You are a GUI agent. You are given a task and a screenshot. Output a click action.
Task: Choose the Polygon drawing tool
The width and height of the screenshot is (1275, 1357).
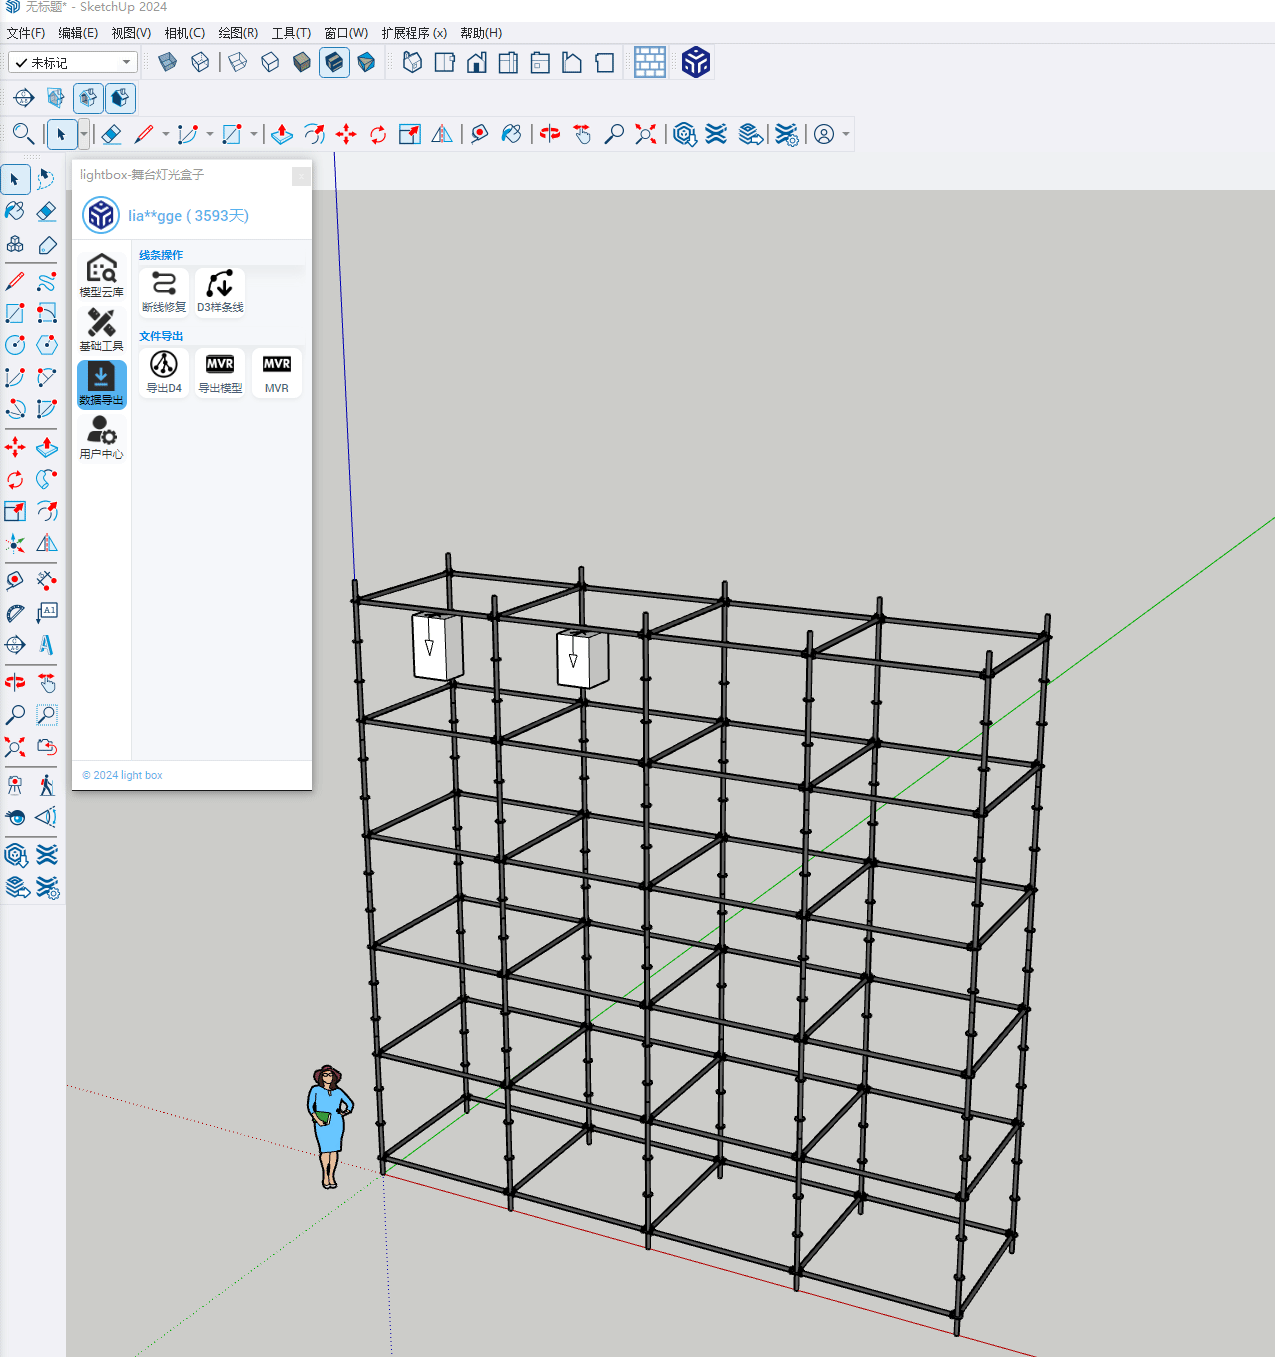(47, 345)
